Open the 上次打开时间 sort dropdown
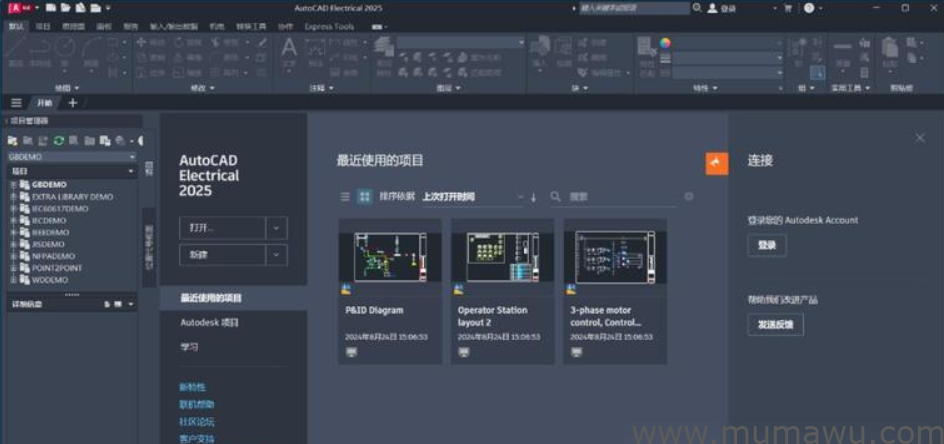944x444 pixels. click(x=473, y=196)
